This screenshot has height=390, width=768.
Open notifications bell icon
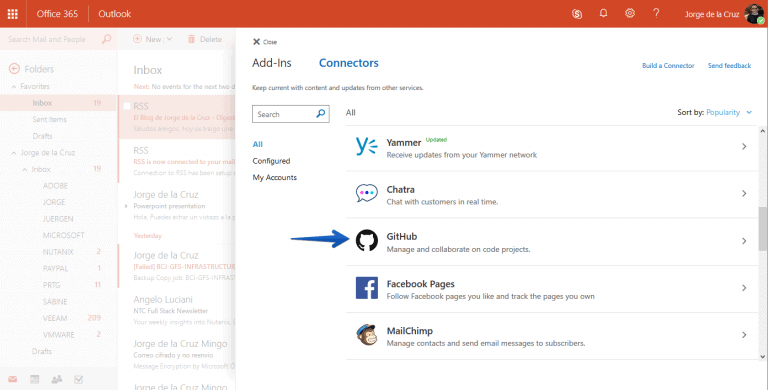pyautogui.click(x=603, y=13)
